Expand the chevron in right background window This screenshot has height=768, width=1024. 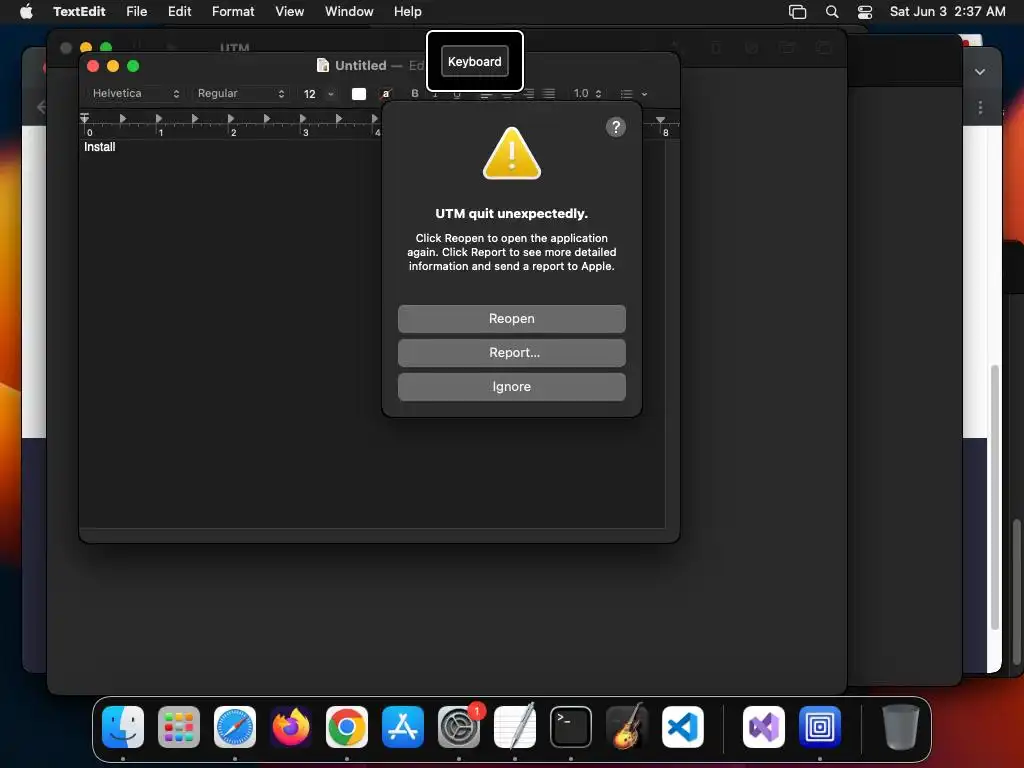coord(980,72)
